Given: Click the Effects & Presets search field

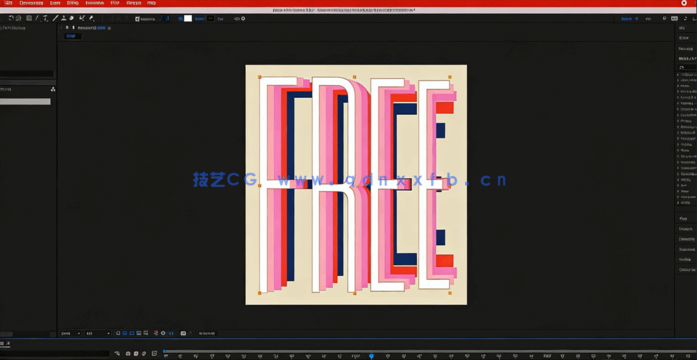Looking at the screenshot, I should pyautogui.click(x=687, y=67).
